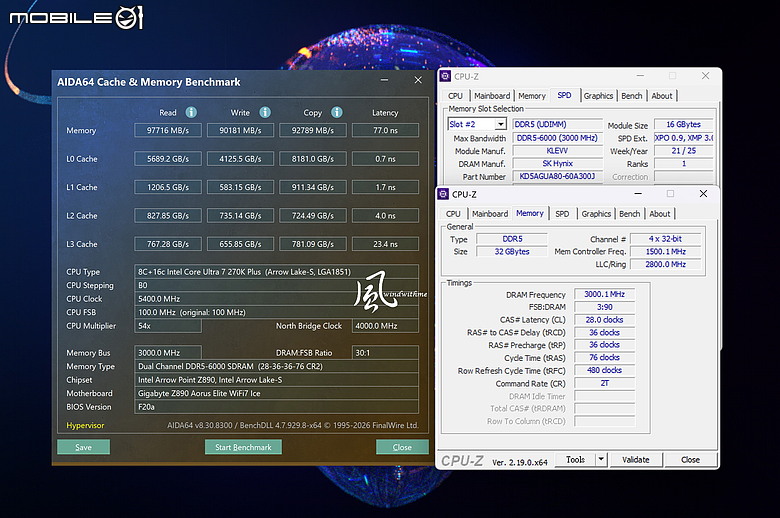Click Size value 32 GBytes in CPU-Z
This screenshot has width=780, height=518.
pyautogui.click(x=512, y=252)
